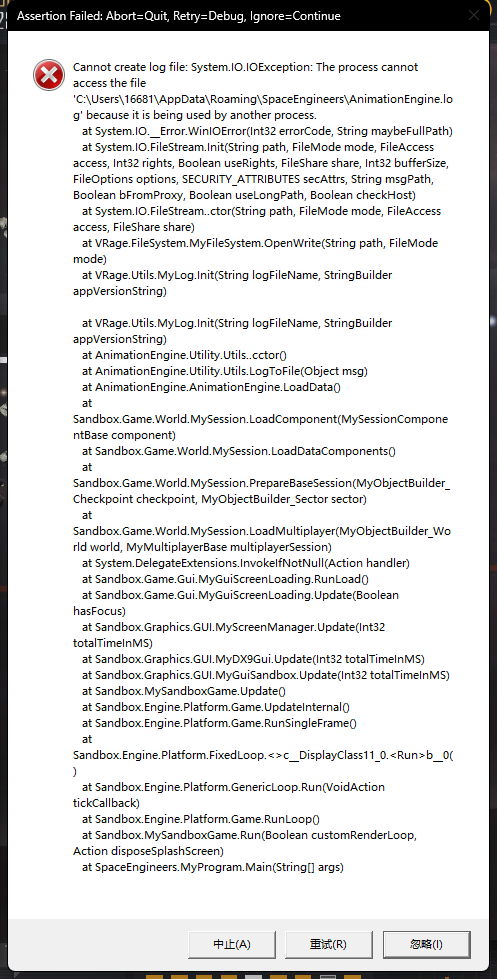Ignore the assertion using 忽略(I)

coord(426,944)
